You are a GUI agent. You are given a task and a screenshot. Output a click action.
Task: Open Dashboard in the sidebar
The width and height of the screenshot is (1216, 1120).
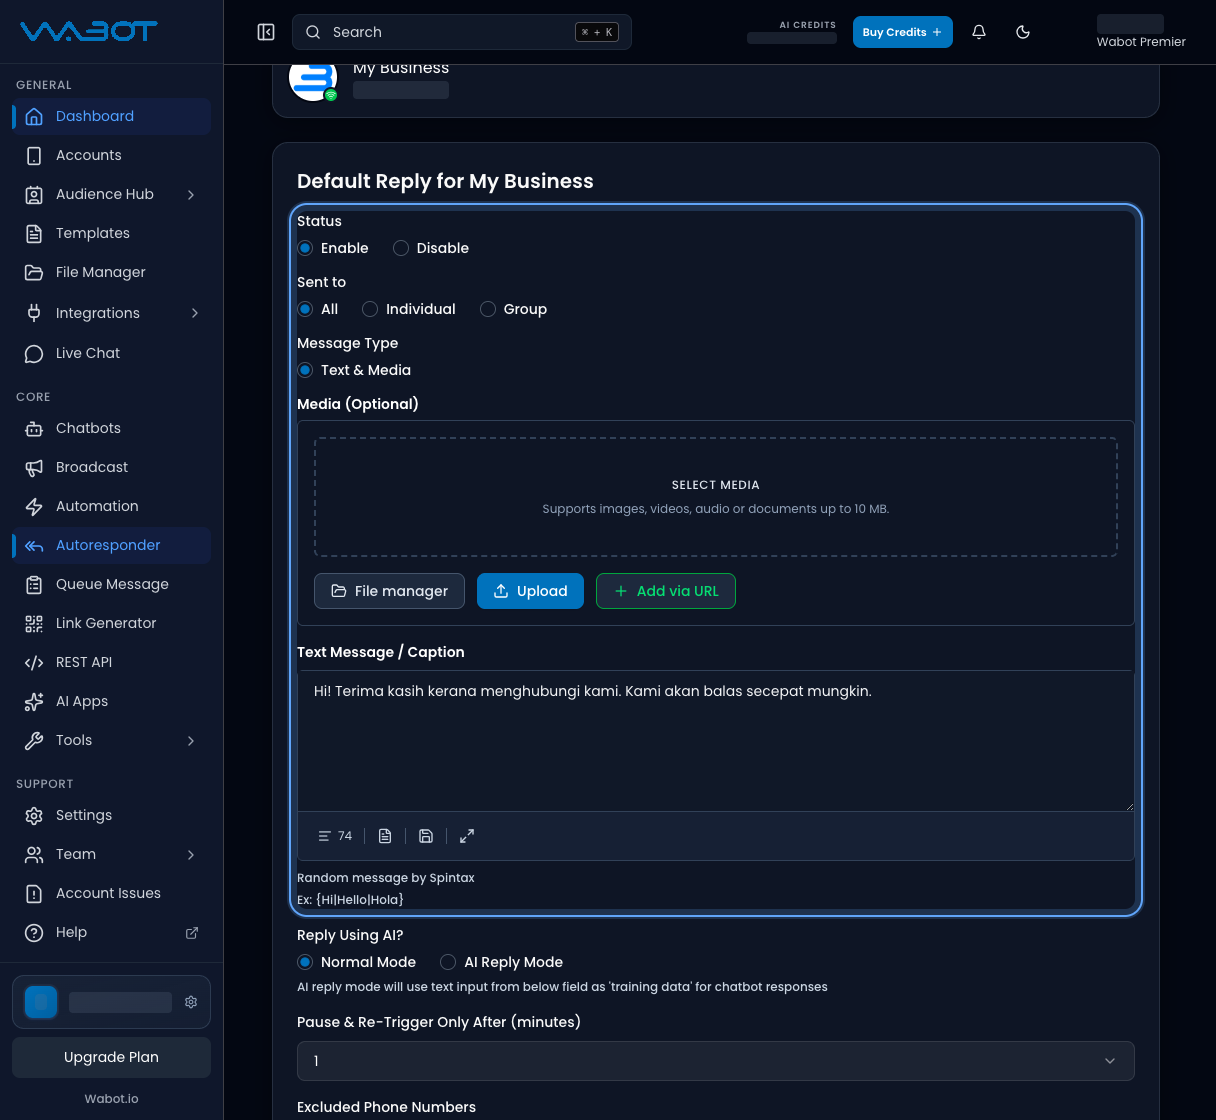click(x=111, y=116)
